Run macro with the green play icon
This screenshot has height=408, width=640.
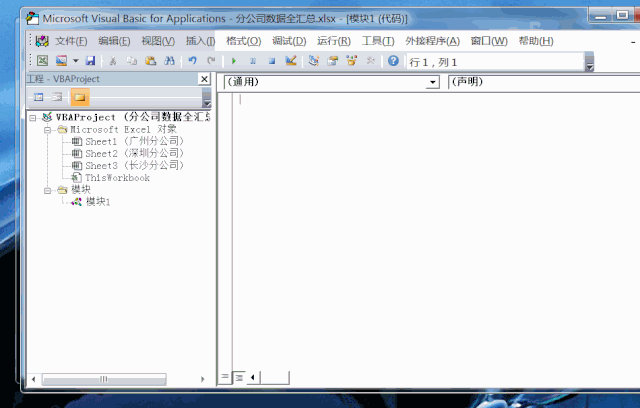[x=234, y=61]
